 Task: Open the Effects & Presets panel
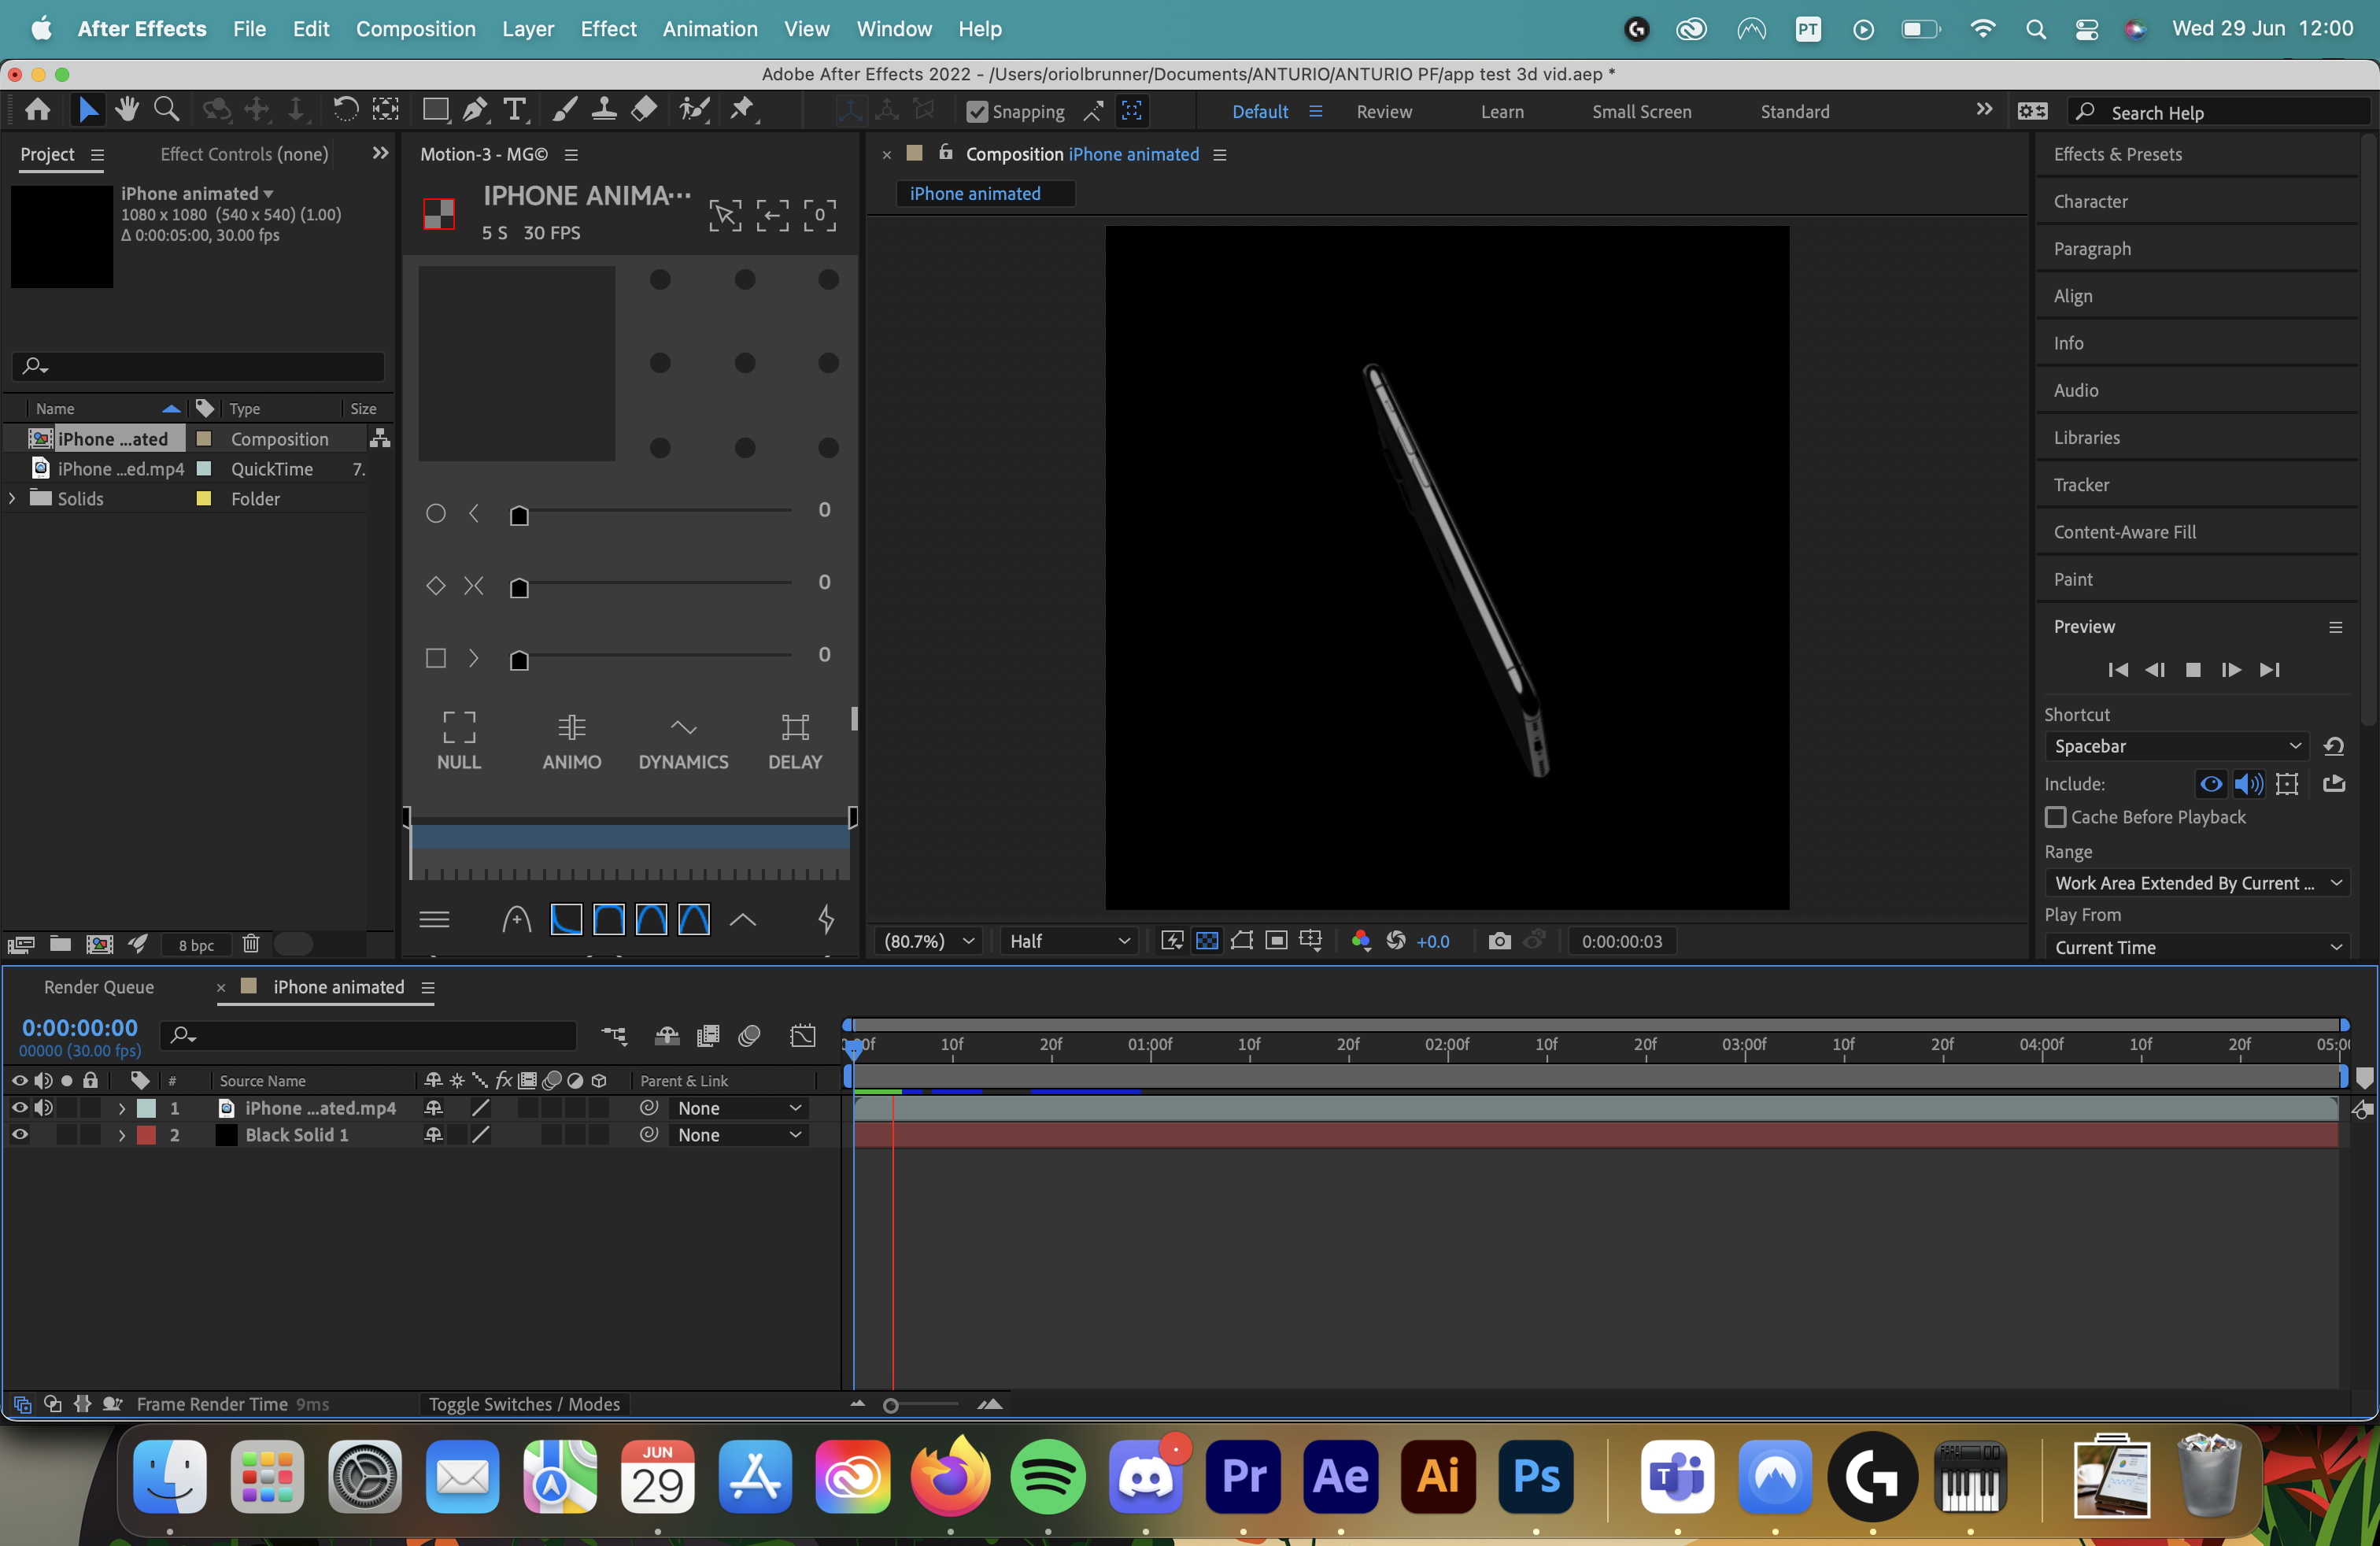point(2116,154)
